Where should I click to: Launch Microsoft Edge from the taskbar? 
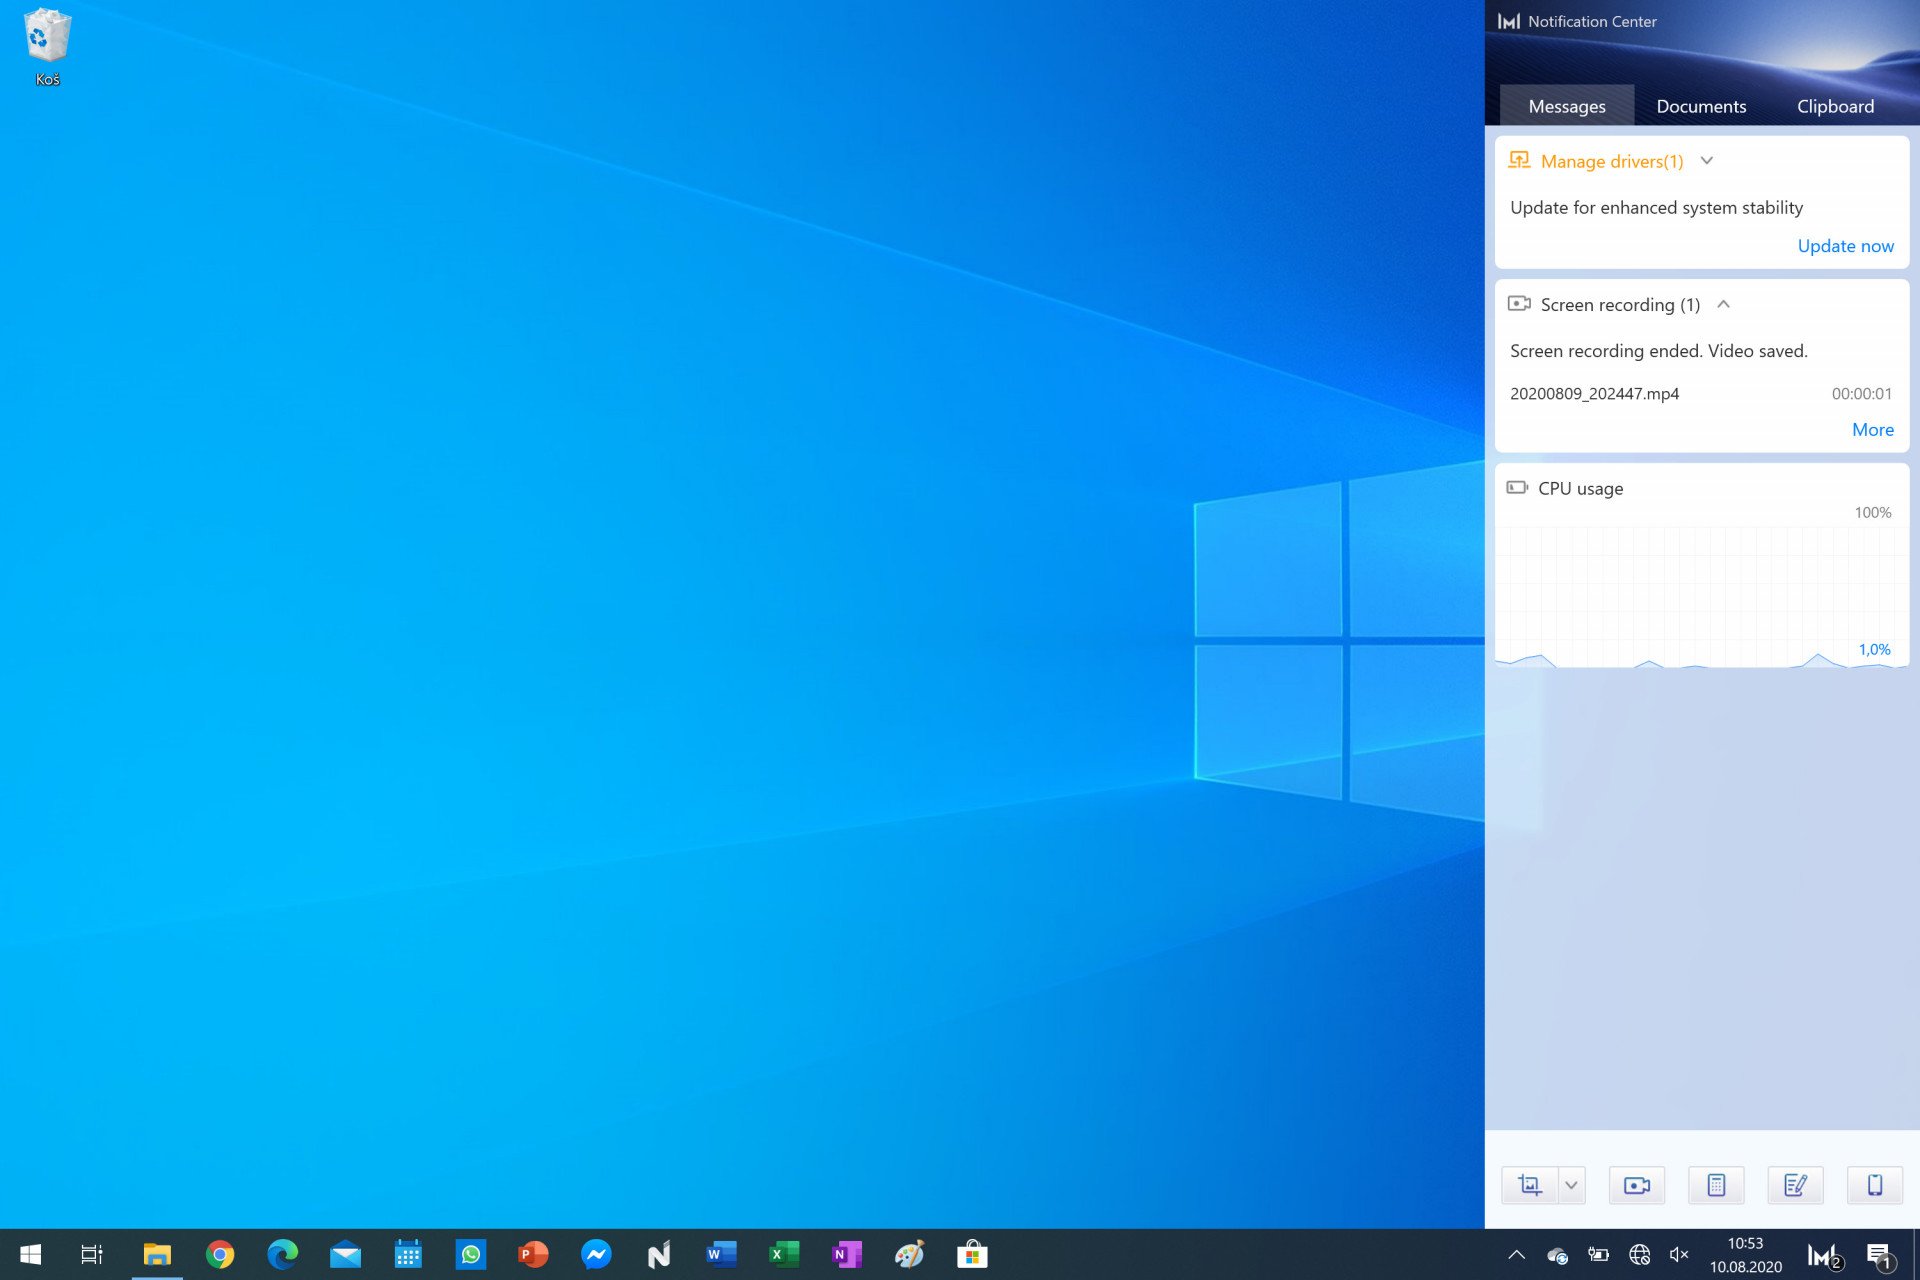[x=283, y=1254]
